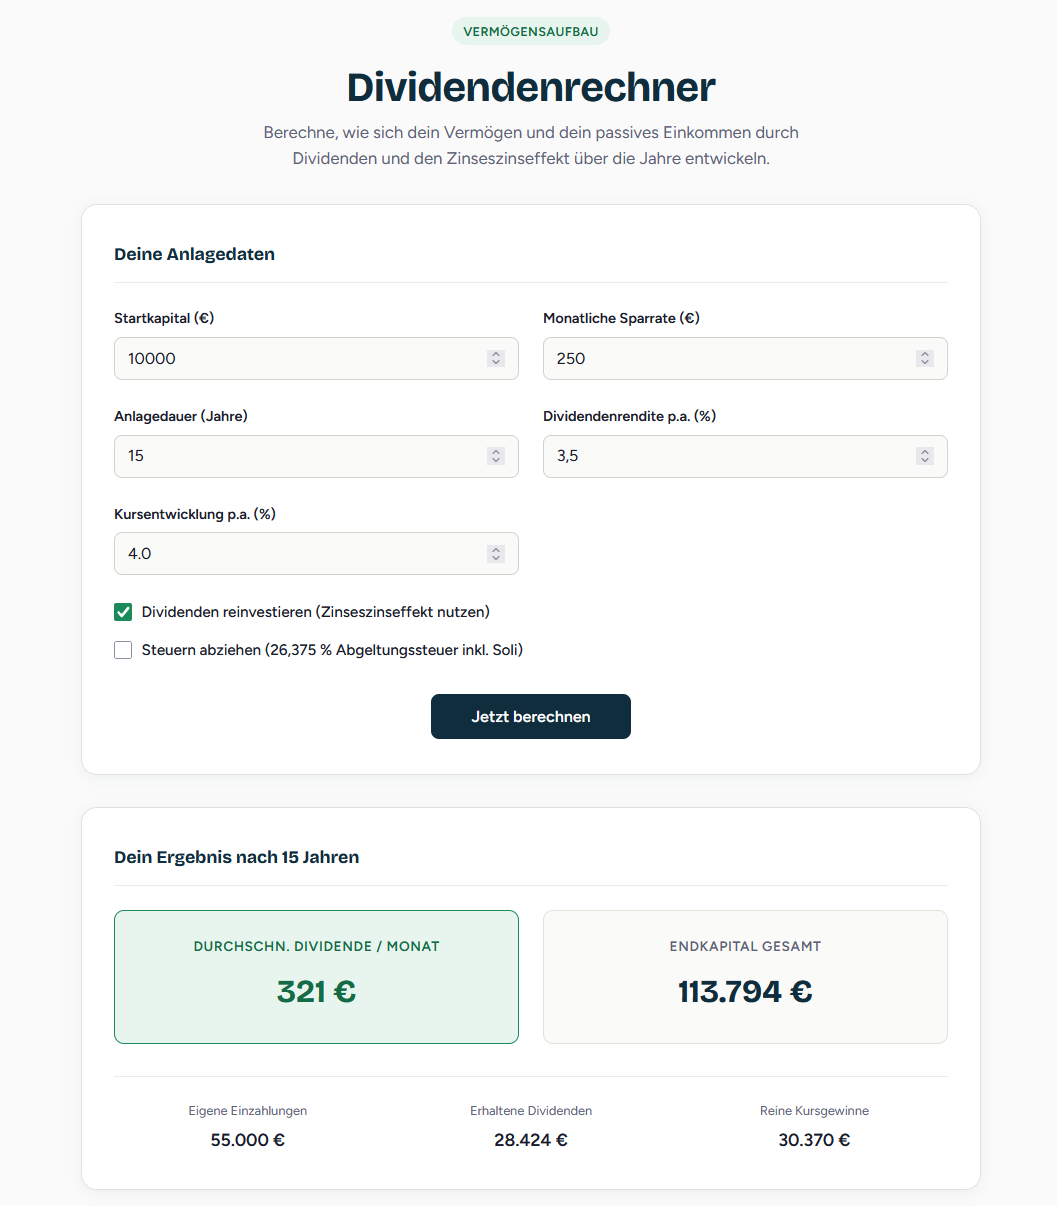The width and height of the screenshot is (1057, 1206).
Task: Decrease Dividendenrendite via stepper arrow
Action: pyautogui.click(x=925, y=460)
